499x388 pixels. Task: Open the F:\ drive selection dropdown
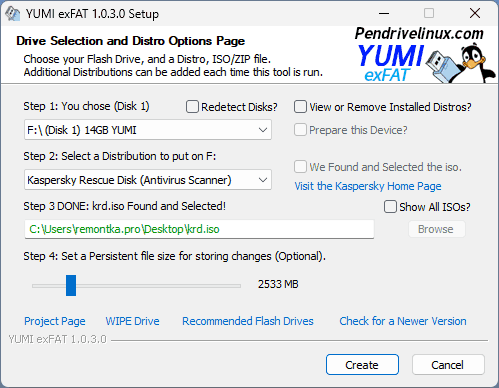(148, 130)
